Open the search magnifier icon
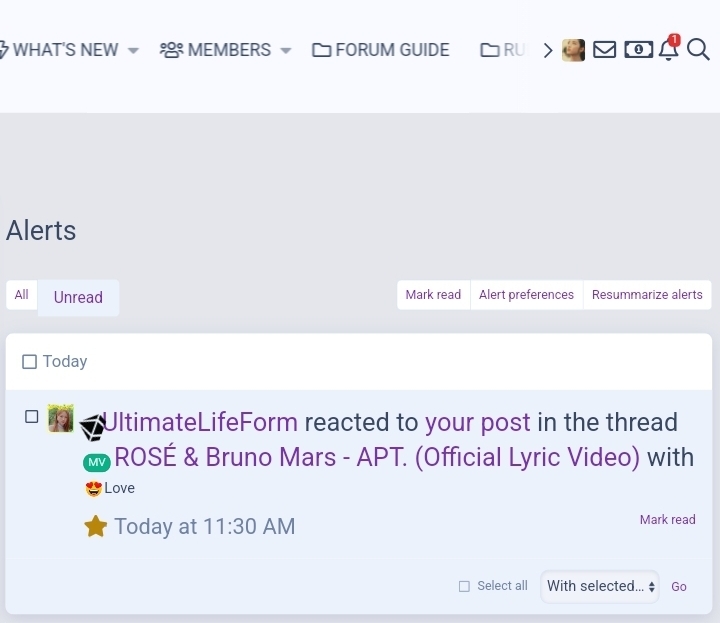Image resolution: width=720 pixels, height=623 pixels. pos(698,50)
